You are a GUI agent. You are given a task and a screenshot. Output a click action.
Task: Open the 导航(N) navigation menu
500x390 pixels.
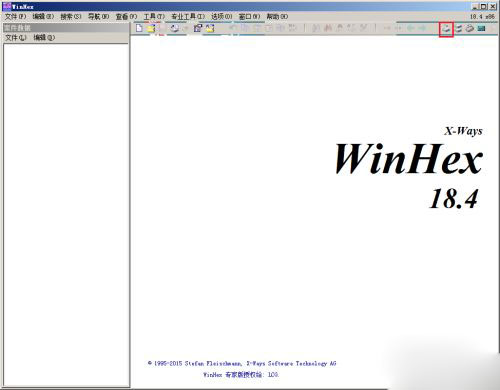[98, 16]
